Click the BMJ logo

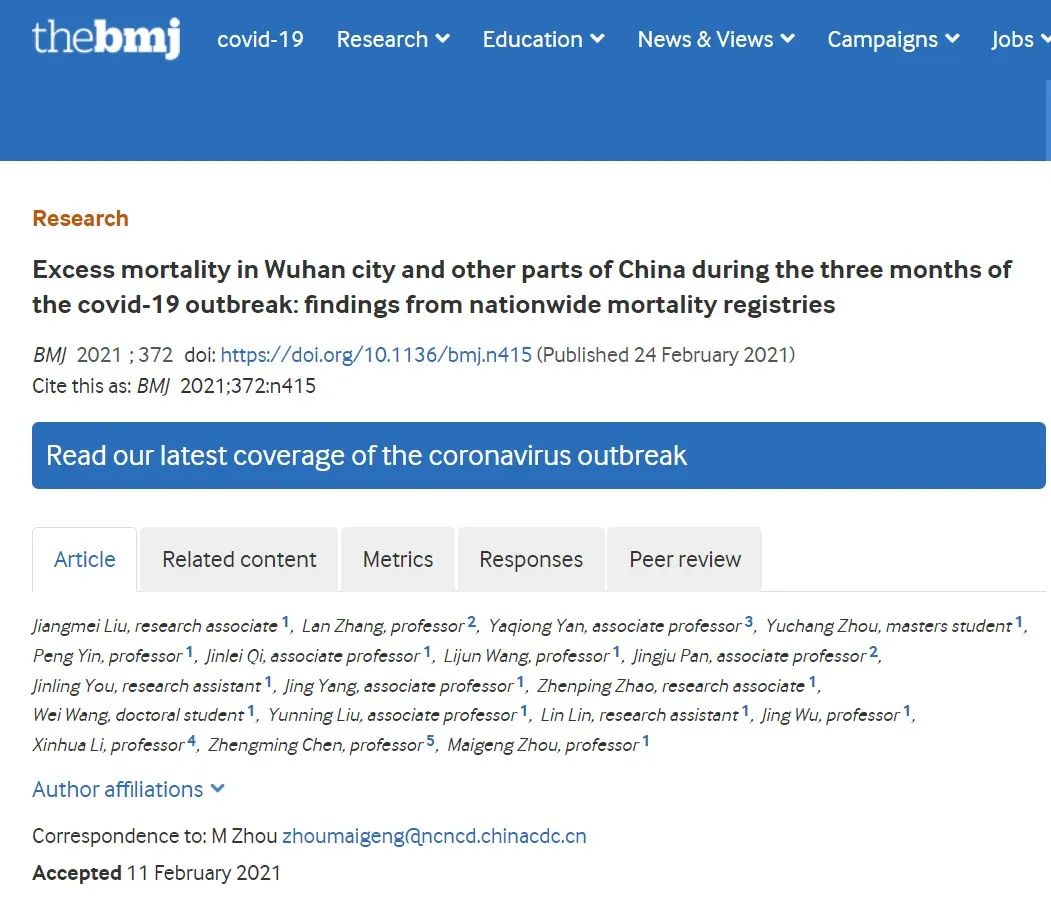click(107, 38)
